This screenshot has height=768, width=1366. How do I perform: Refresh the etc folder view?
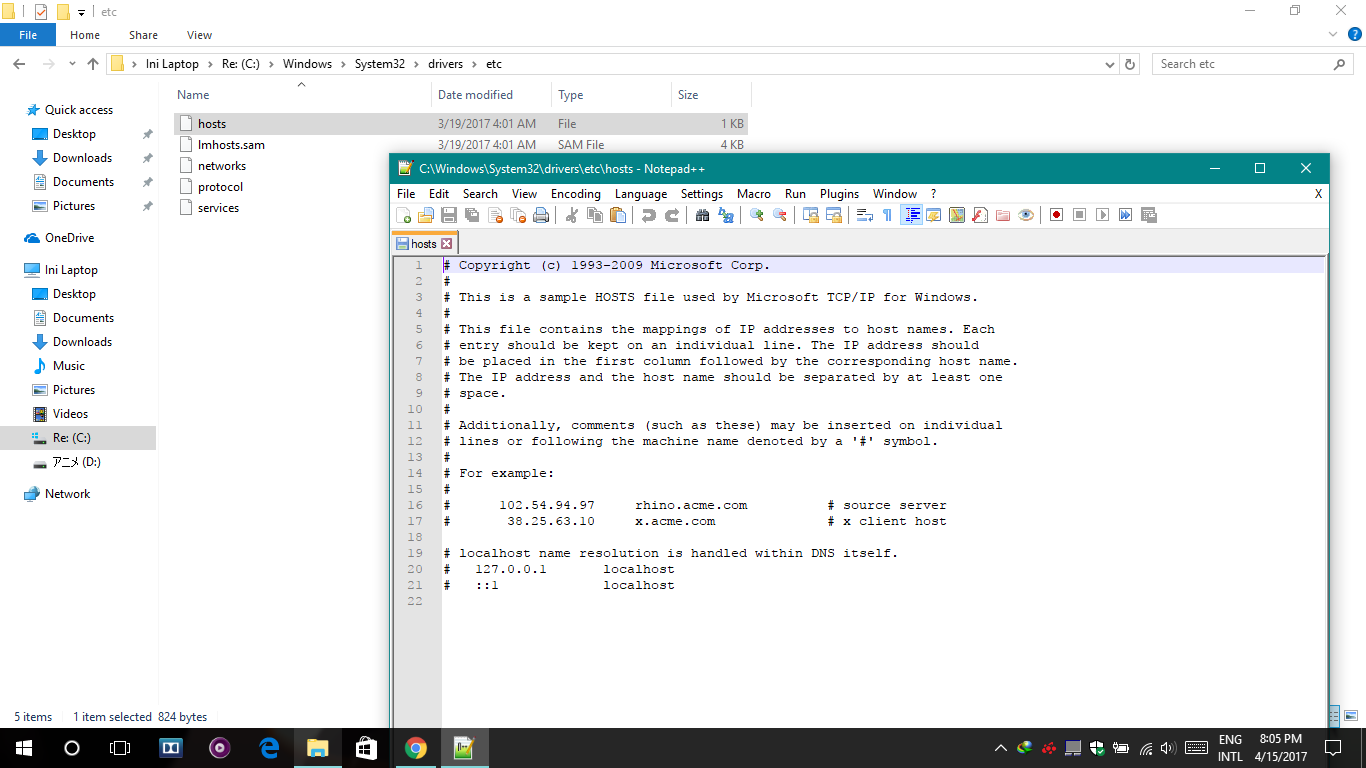[x=1130, y=64]
